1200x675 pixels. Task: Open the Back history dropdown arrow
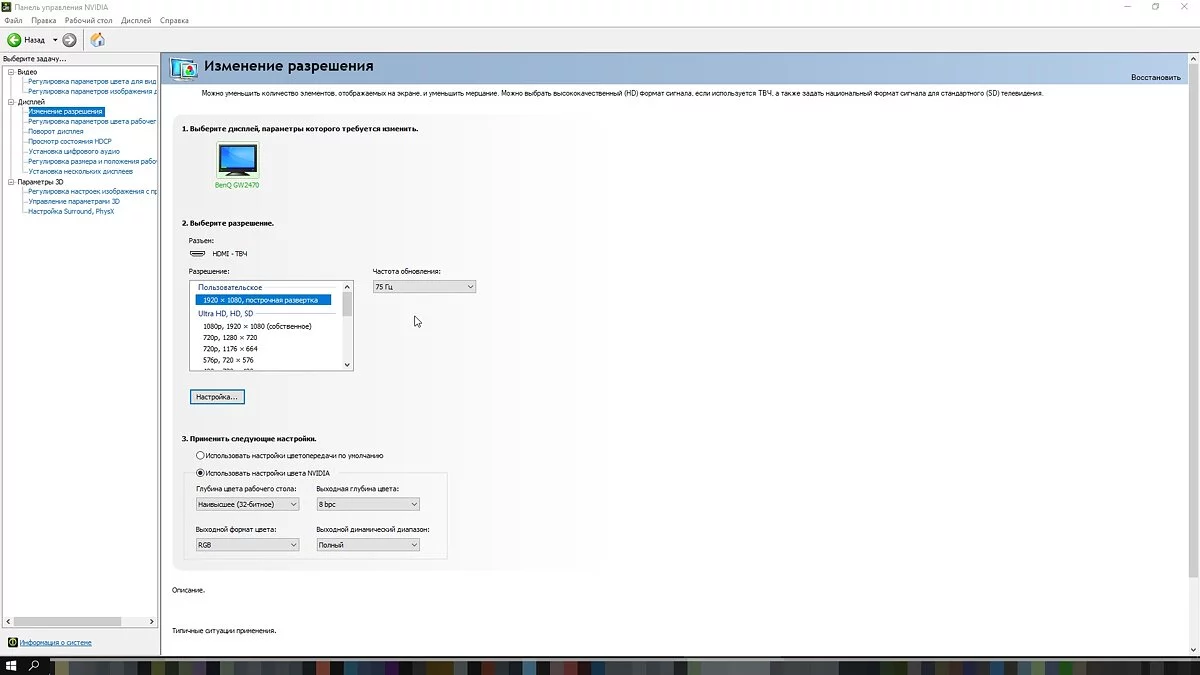(55, 40)
